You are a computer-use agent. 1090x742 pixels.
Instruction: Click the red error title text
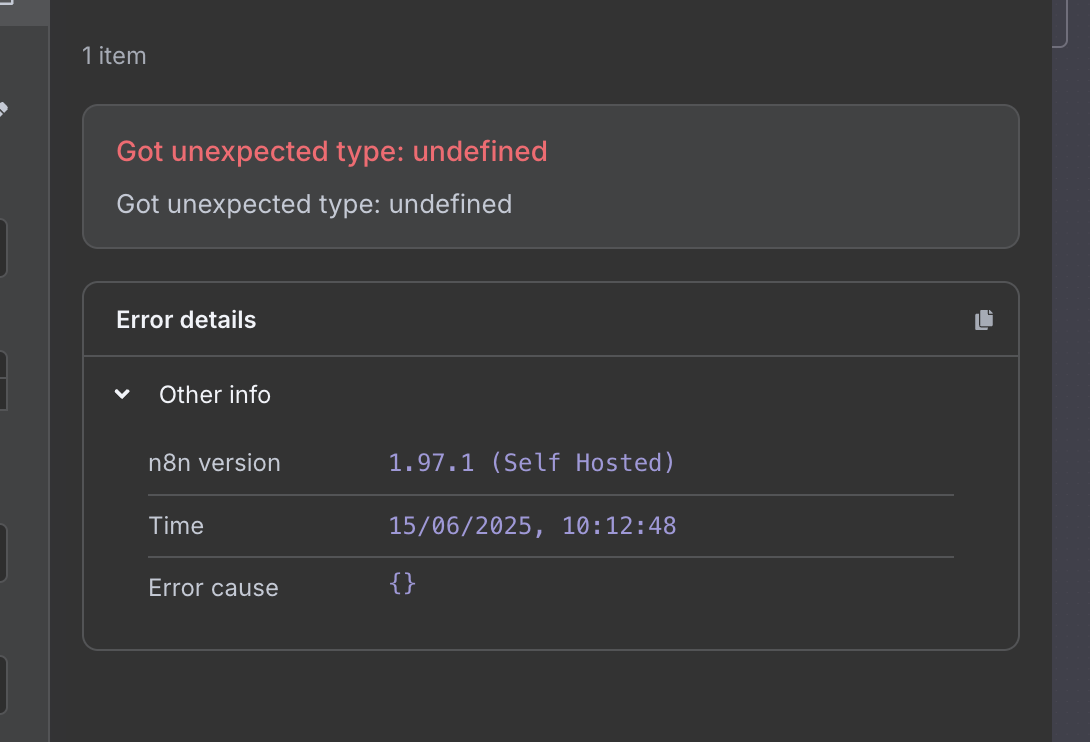[332, 152]
